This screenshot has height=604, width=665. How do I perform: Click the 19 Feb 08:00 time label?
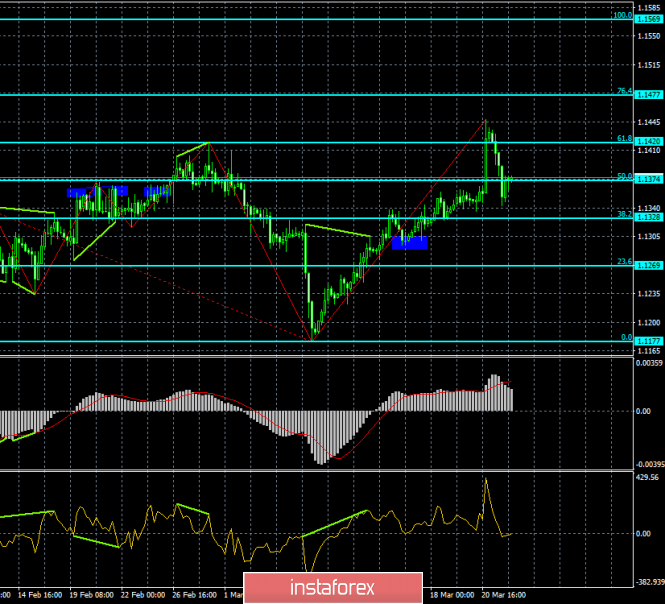91,595
